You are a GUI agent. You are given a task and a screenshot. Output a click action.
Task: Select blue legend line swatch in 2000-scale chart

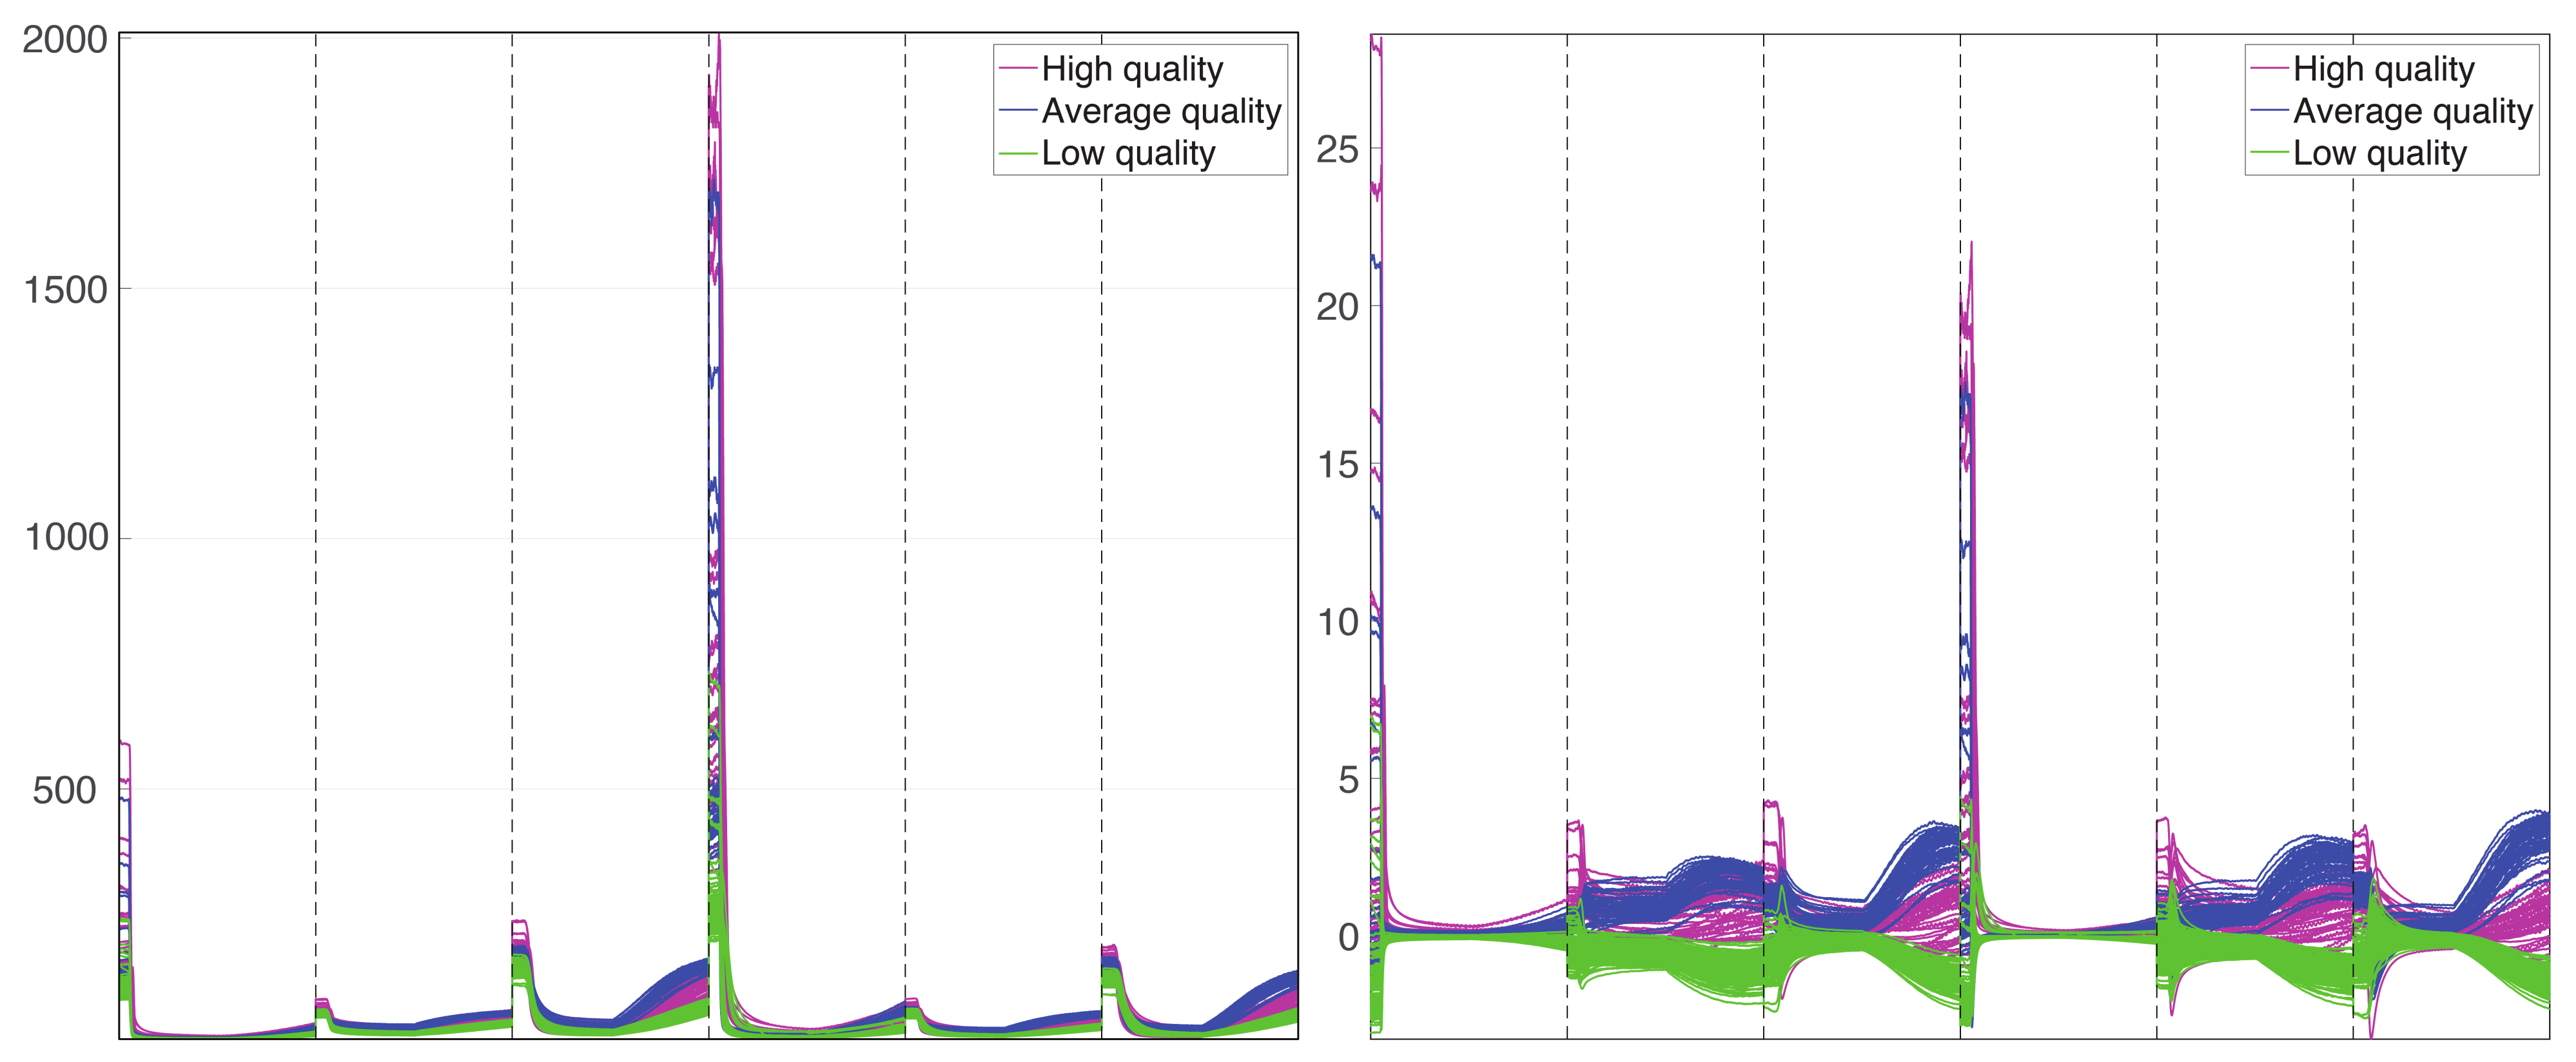pyautogui.click(x=1017, y=111)
